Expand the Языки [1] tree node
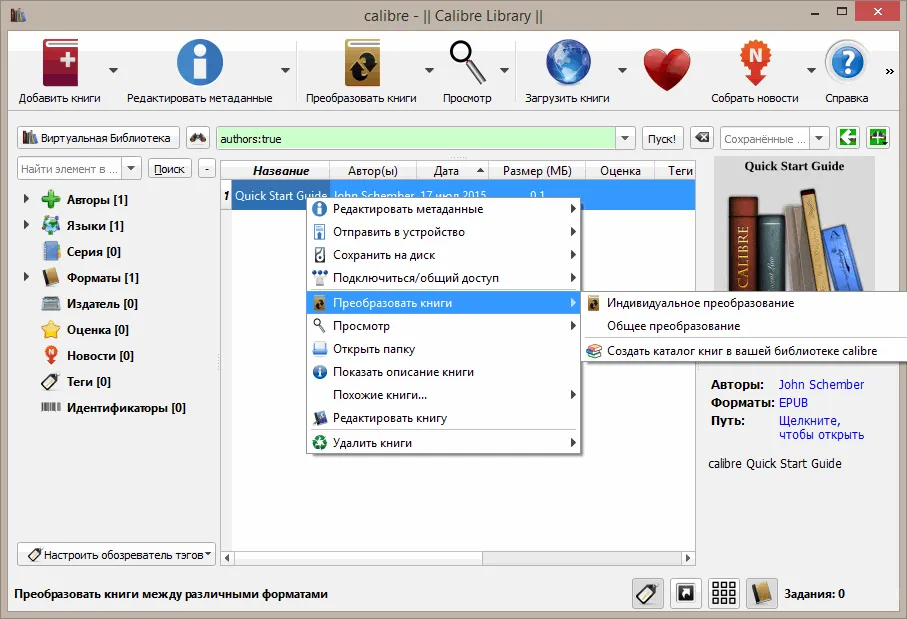Viewport: 907px width, 619px height. 26,225
